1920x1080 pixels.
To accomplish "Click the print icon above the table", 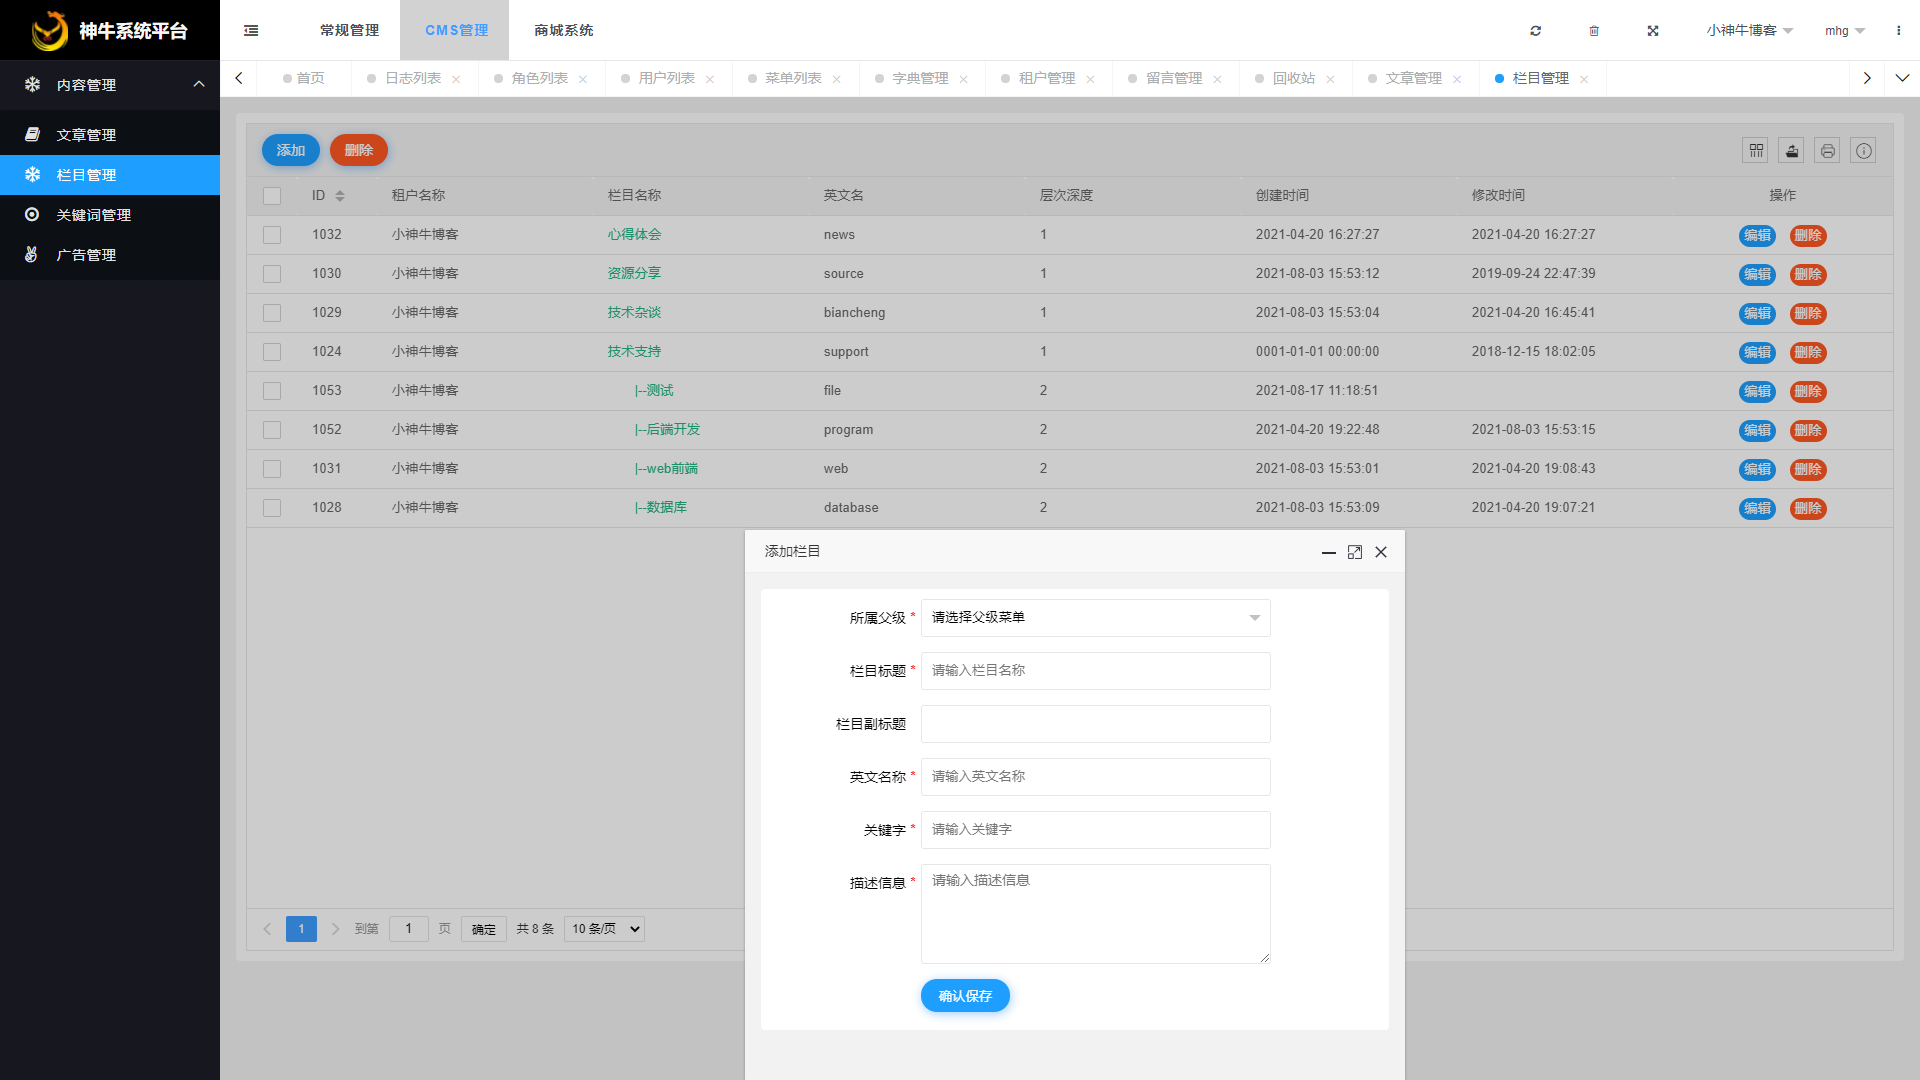I will [1827, 150].
